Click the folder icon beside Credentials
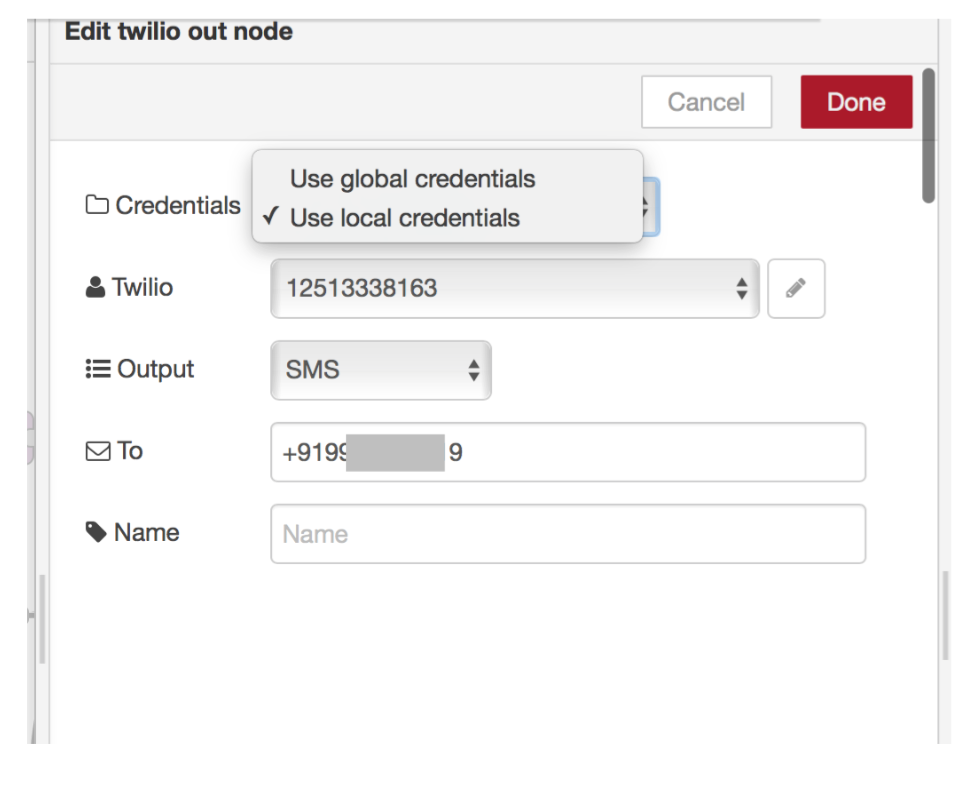The width and height of the screenshot is (972, 798). coord(98,205)
